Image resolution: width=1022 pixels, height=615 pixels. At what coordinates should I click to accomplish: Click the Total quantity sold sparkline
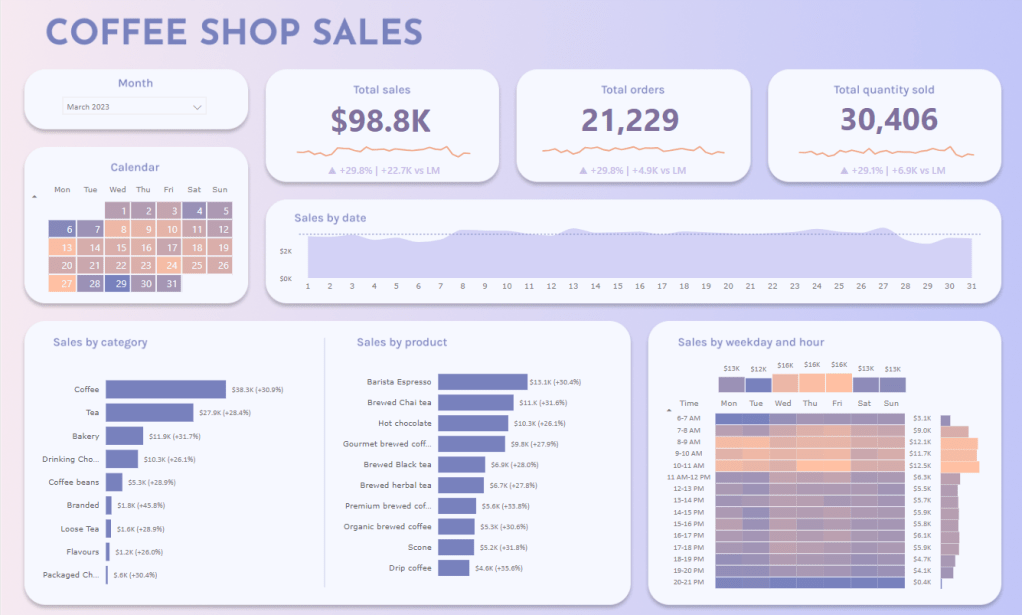(885, 153)
